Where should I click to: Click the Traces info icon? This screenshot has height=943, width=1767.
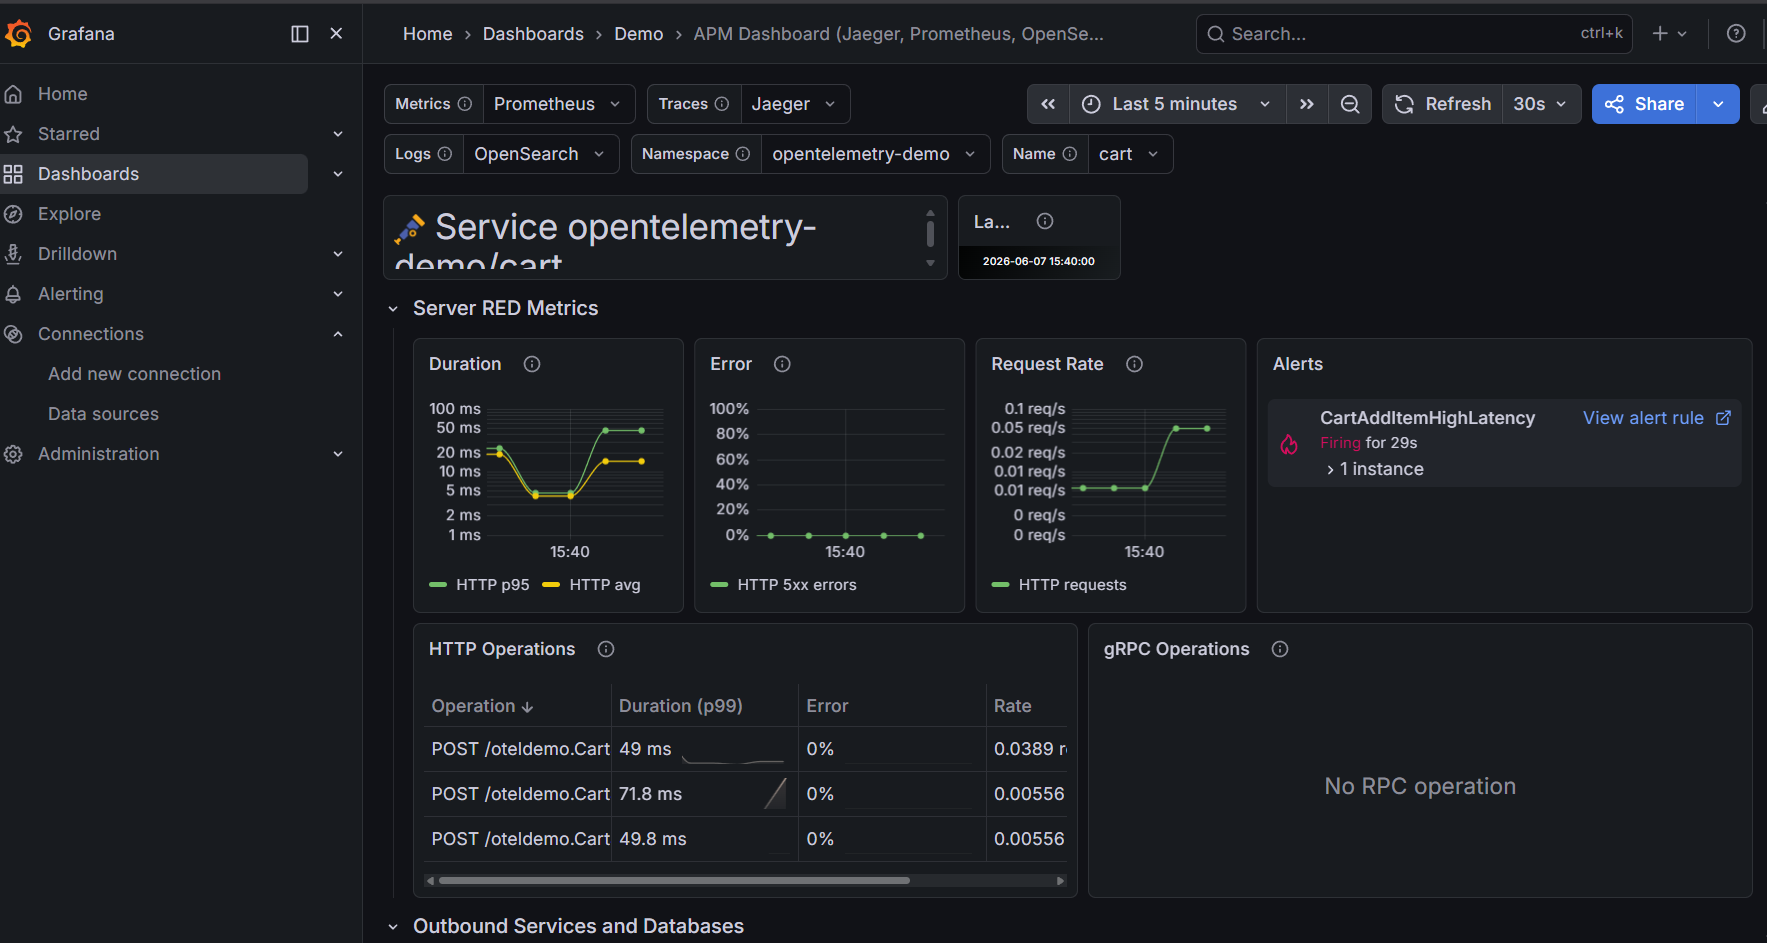(x=722, y=104)
